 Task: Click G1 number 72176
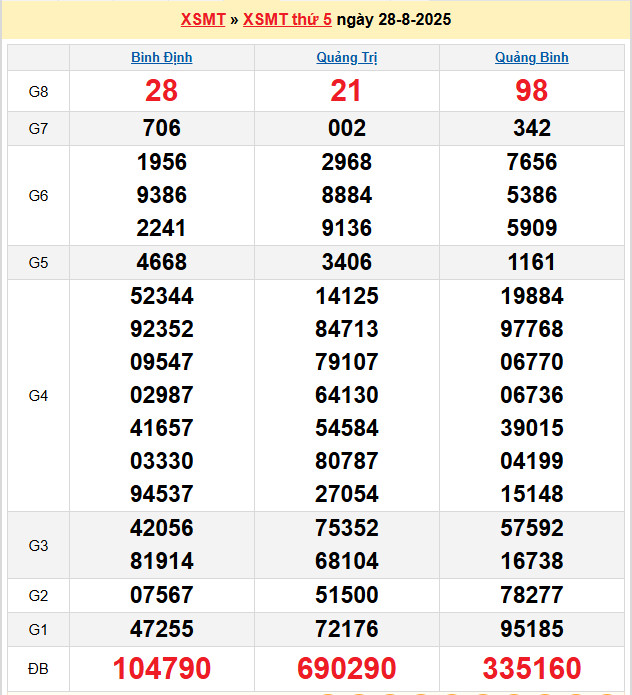(347, 629)
